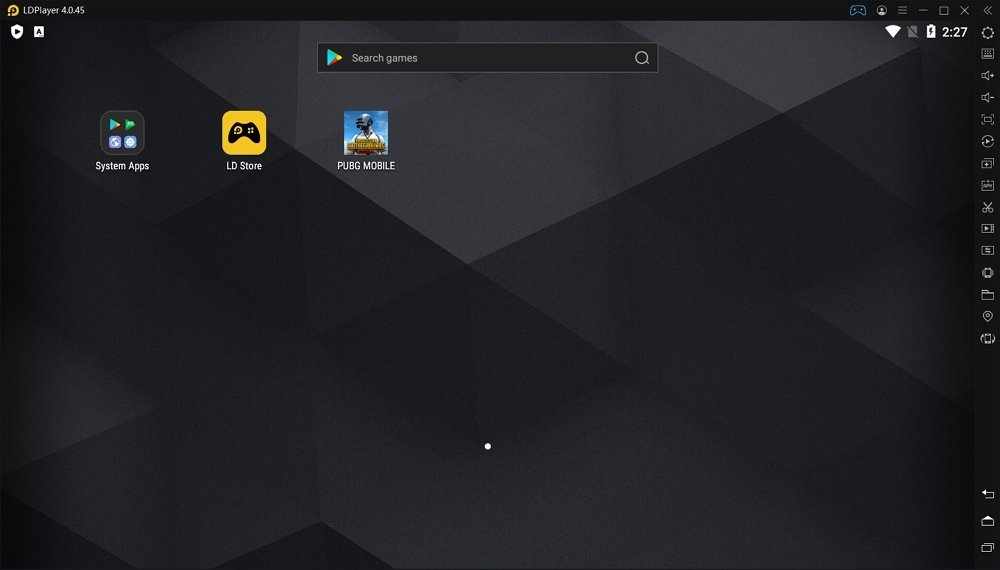Click the Wi-Fi status icon
The width and height of the screenshot is (1000, 570).
(893, 31)
